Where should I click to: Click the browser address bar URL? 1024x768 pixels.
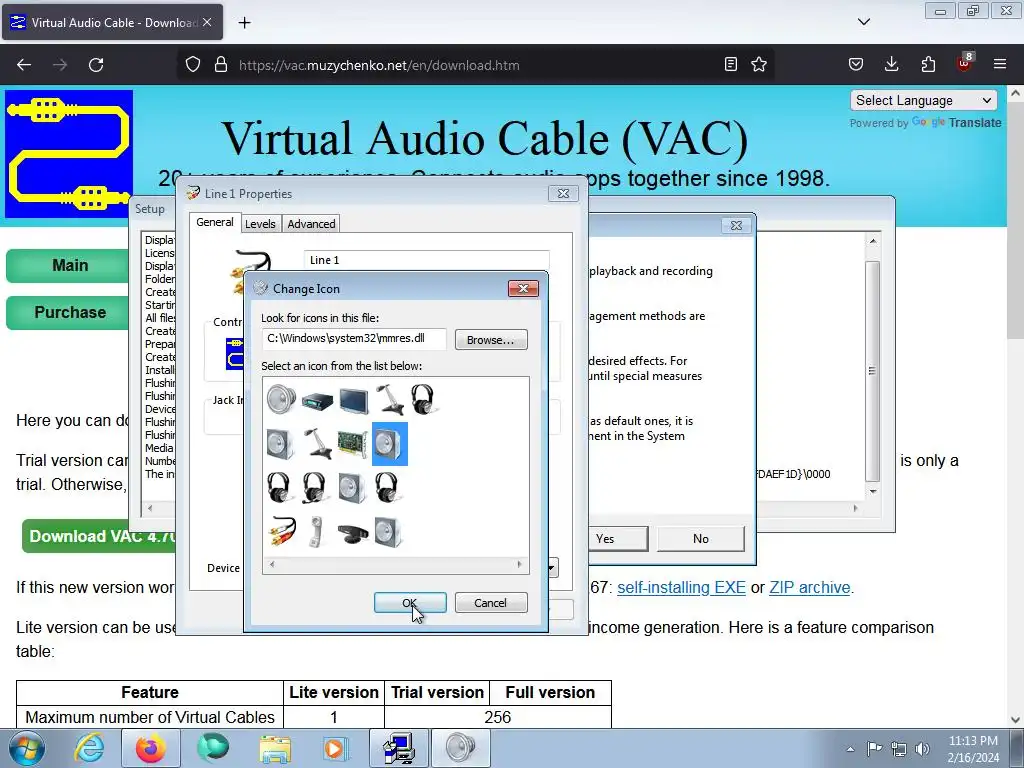(379, 65)
